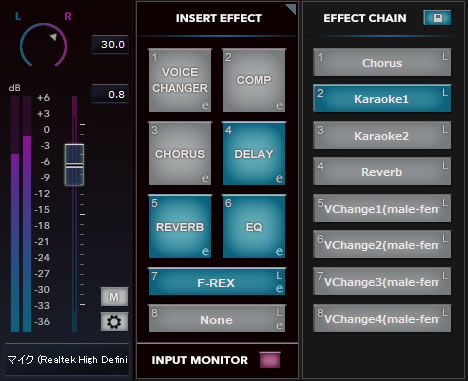Click the L icon on VChange1 preset
This screenshot has height=381, width=468.
pos(445,202)
